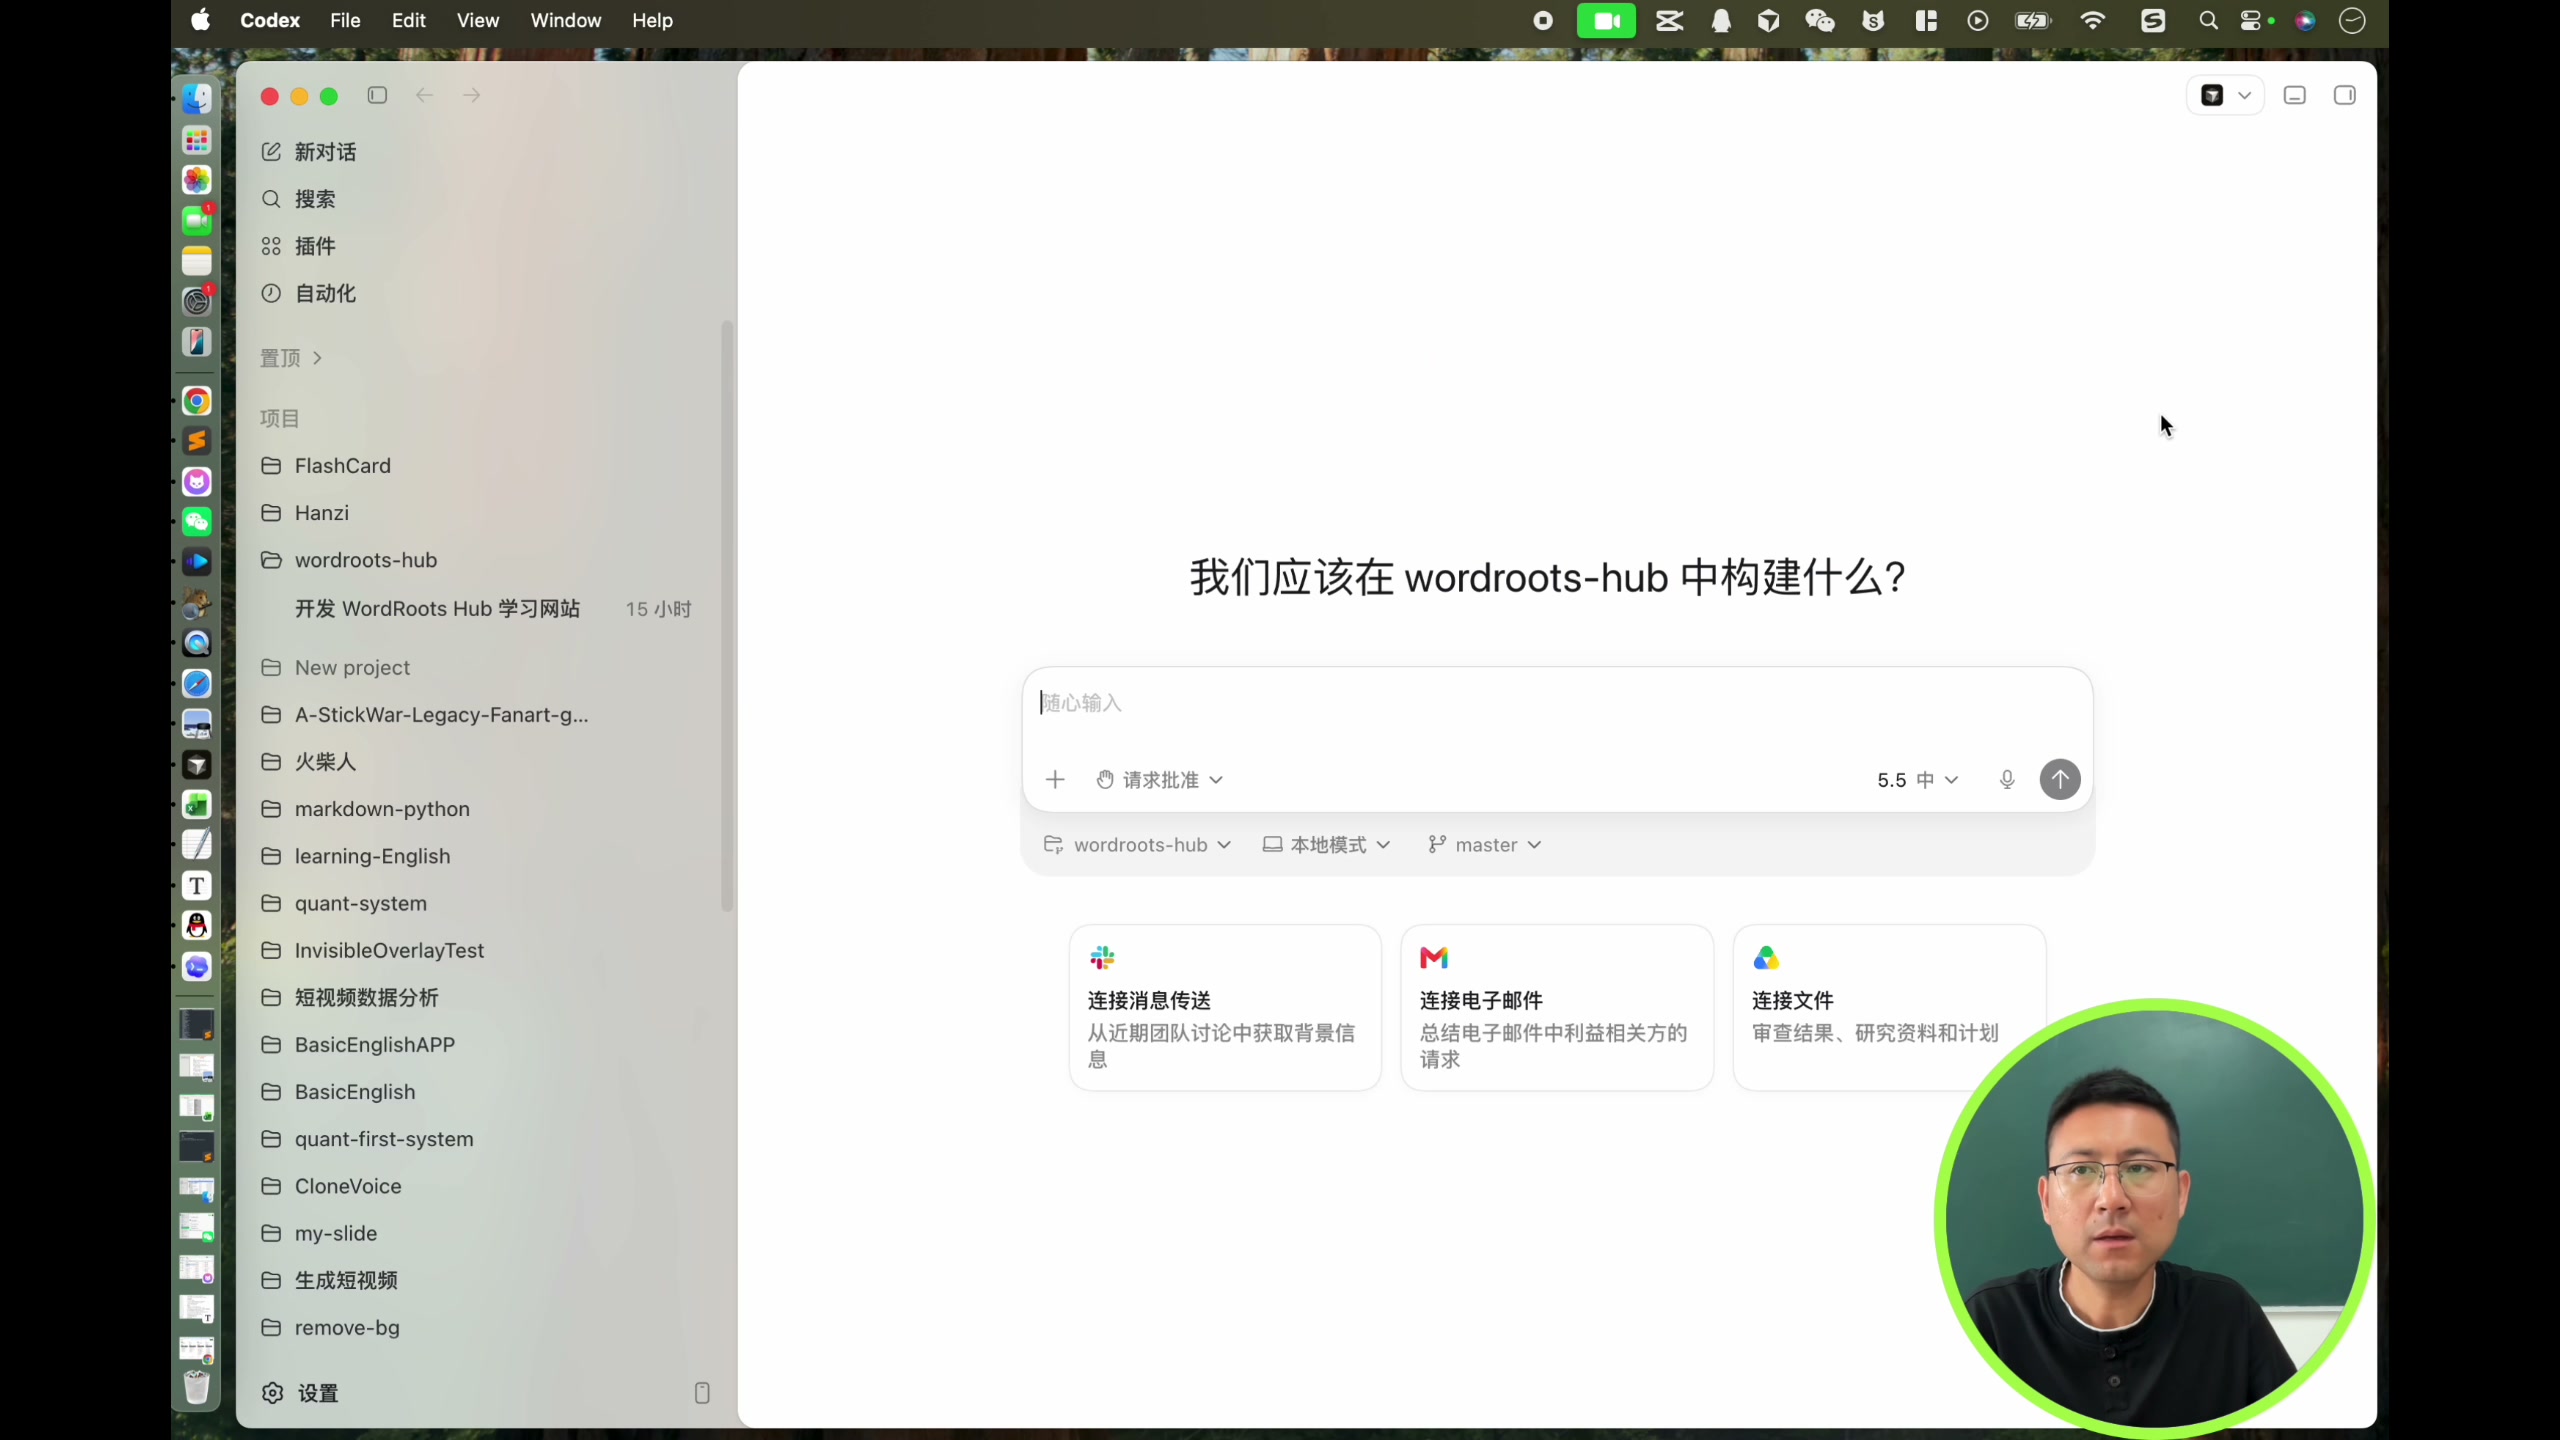
Task: Open the 请求批准 approval dropdown
Action: (1160, 780)
